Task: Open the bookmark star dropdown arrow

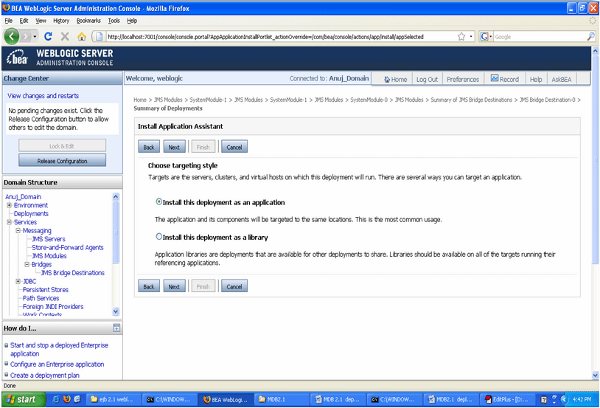Action: pos(471,37)
